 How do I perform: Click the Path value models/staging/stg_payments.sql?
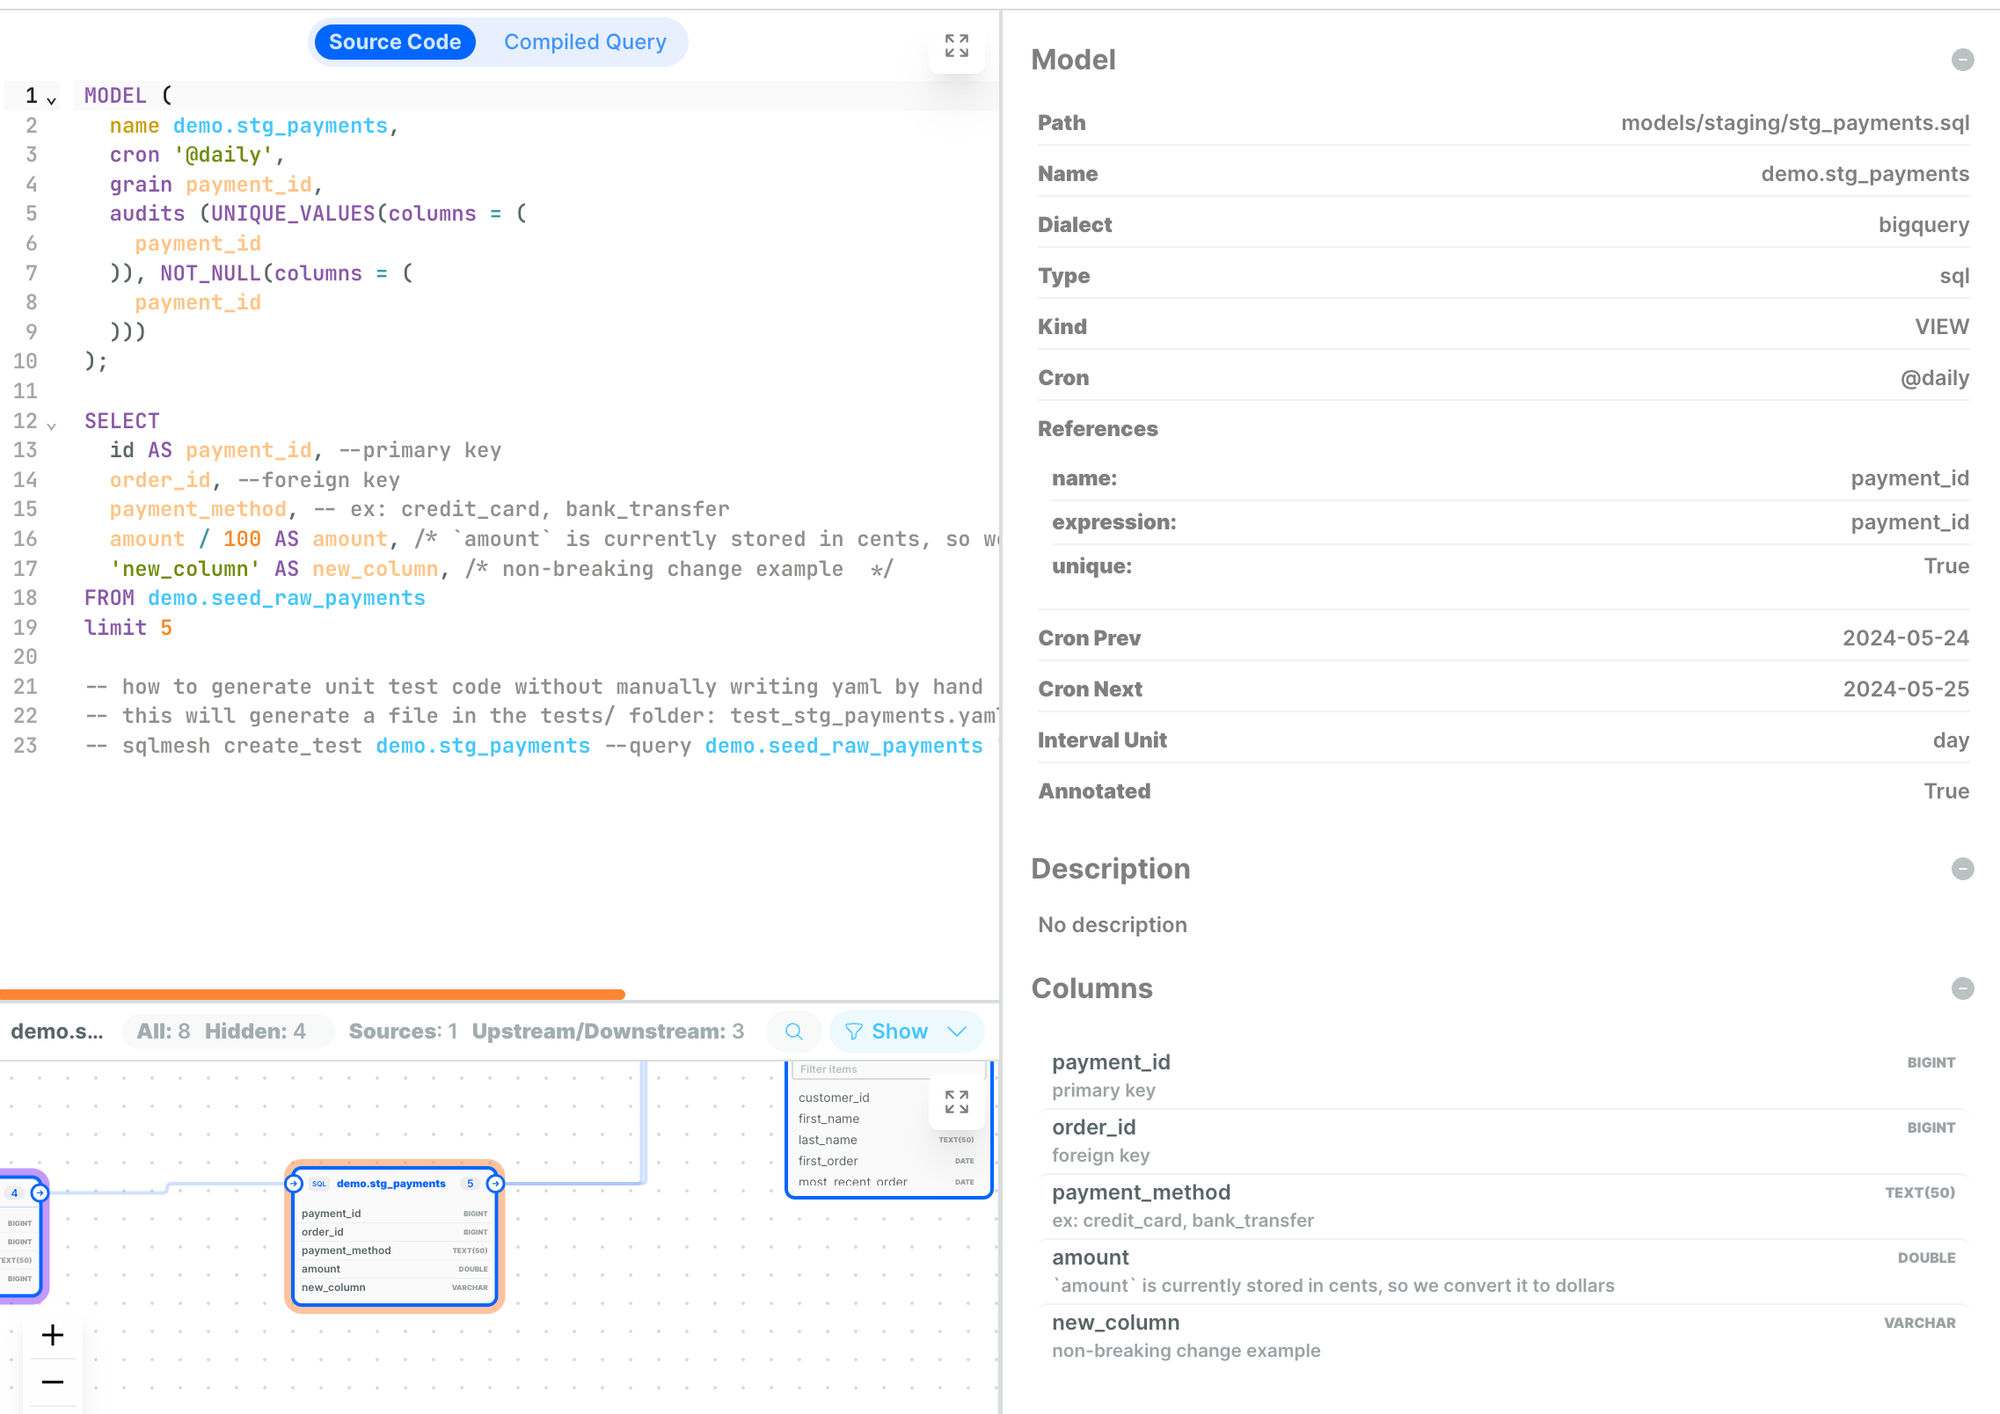[1795, 123]
